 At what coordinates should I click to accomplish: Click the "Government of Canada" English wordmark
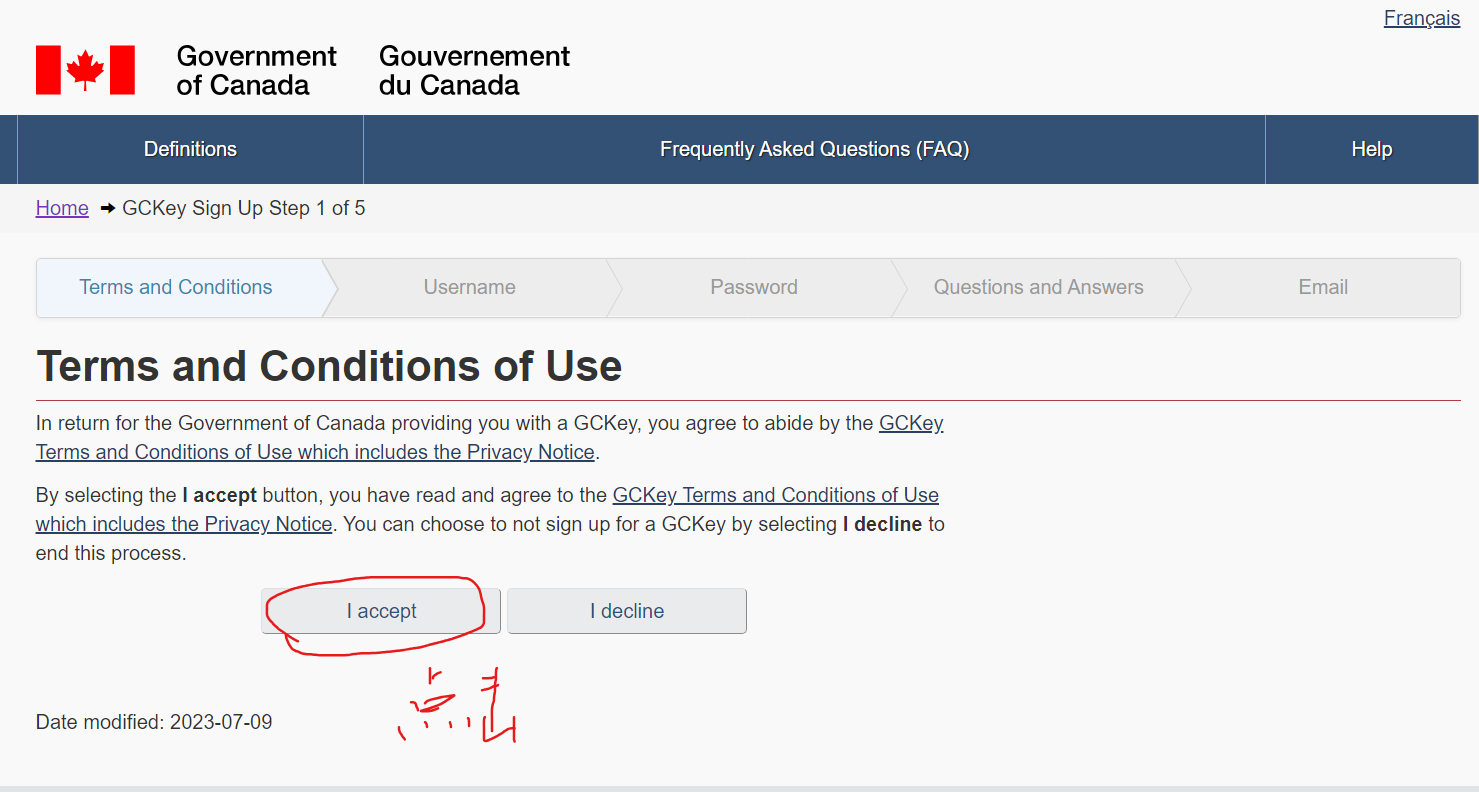tap(256, 70)
